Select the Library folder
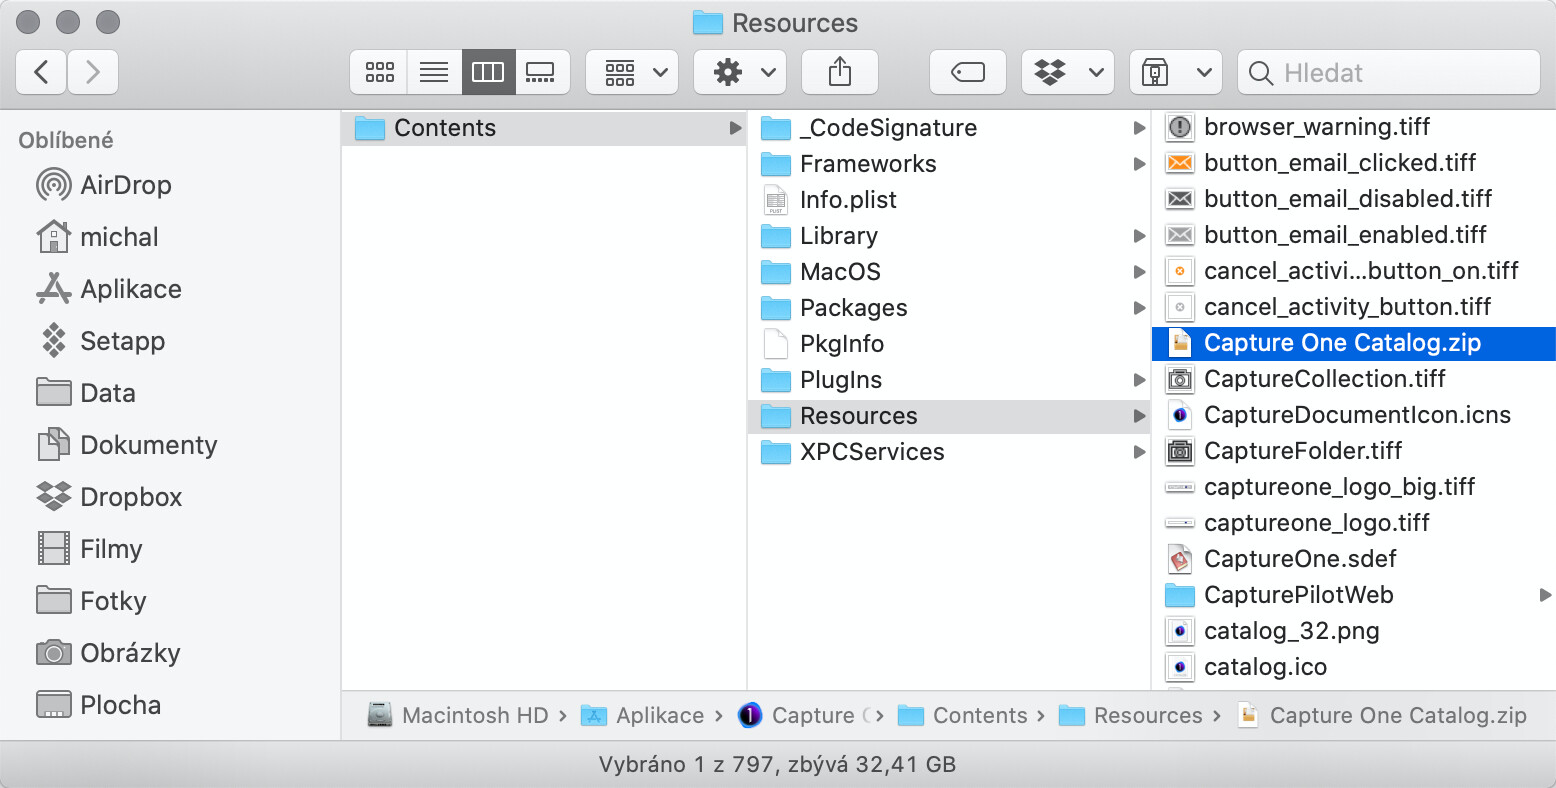The width and height of the screenshot is (1556, 788). (x=949, y=236)
